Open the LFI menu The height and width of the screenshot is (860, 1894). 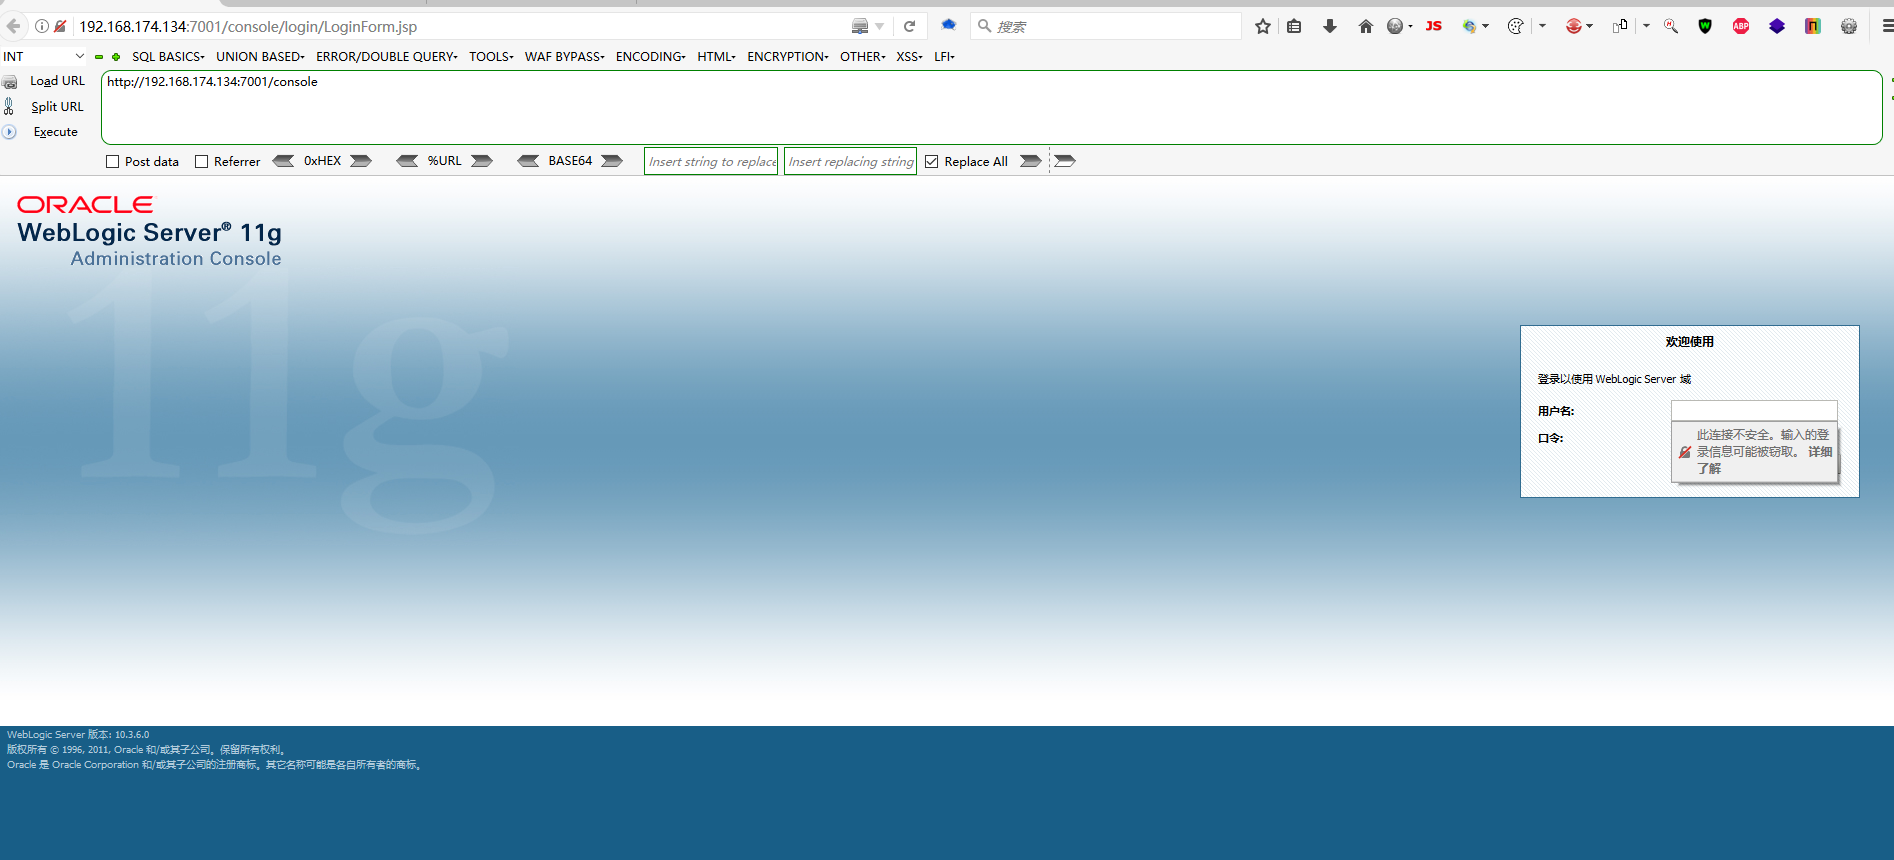pos(944,57)
